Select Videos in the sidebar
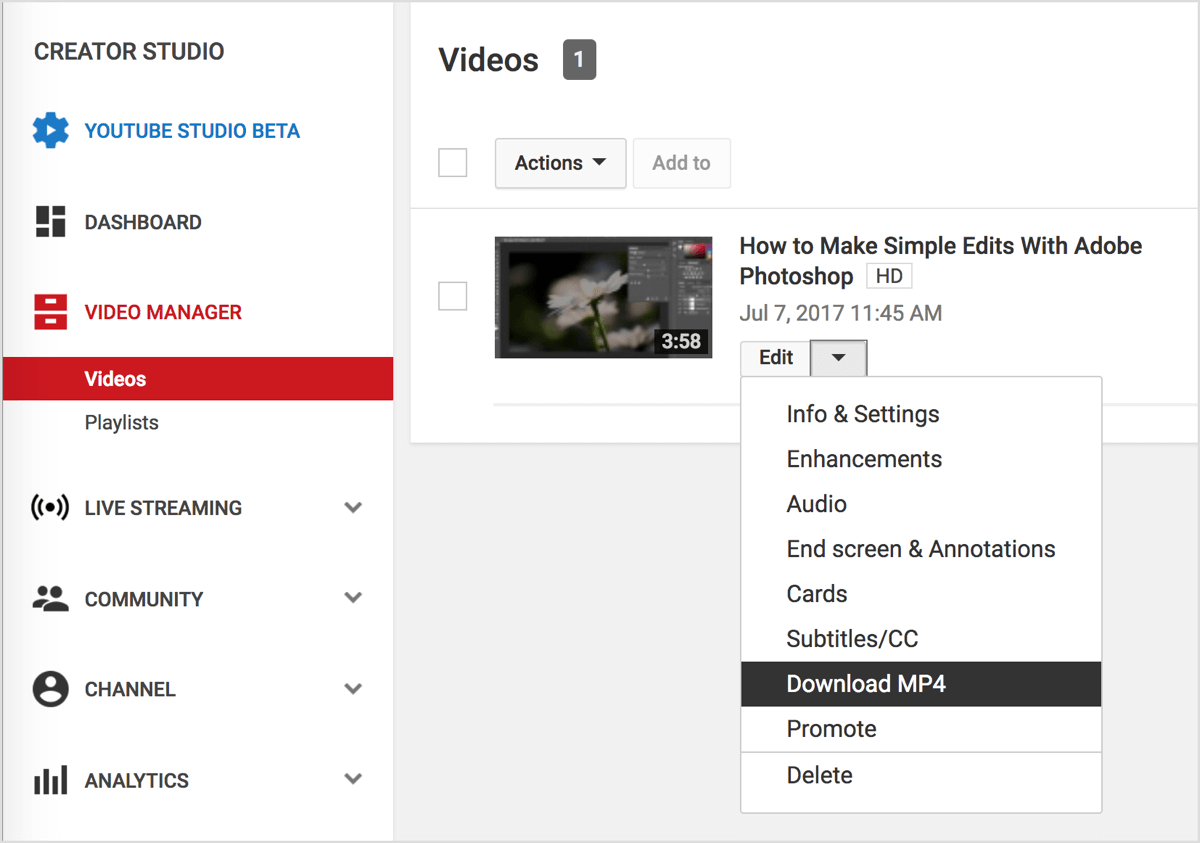This screenshot has width=1200, height=843. (x=198, y=379)
